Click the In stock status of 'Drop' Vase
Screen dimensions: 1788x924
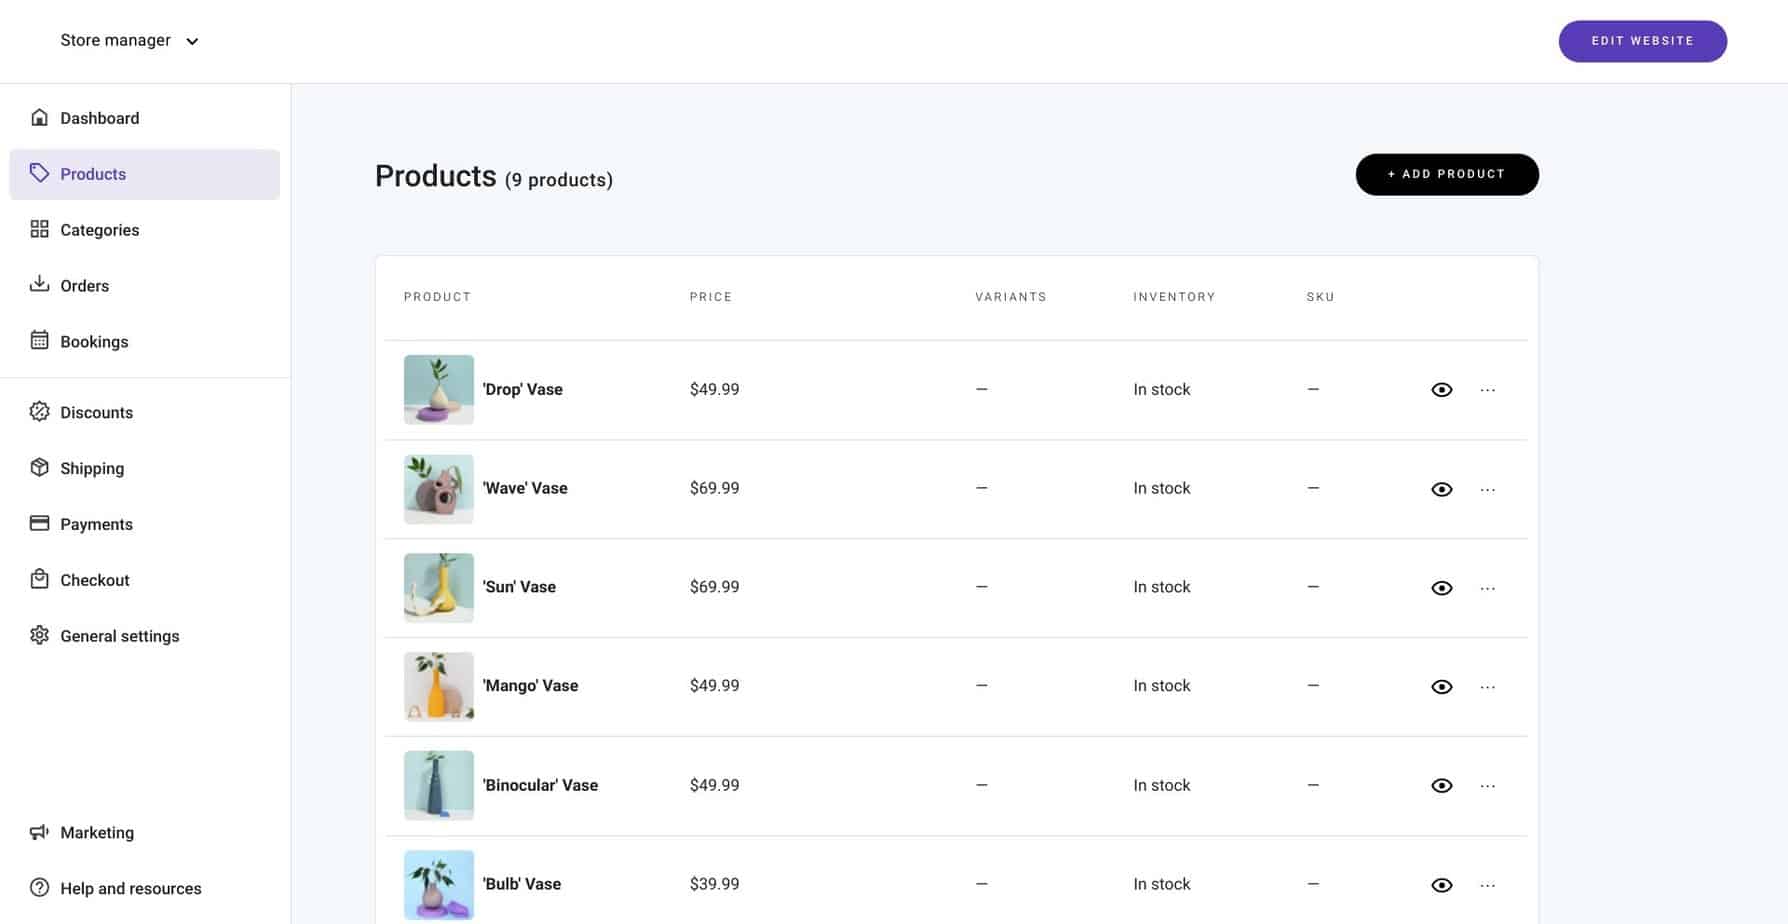click(1161, 390)
